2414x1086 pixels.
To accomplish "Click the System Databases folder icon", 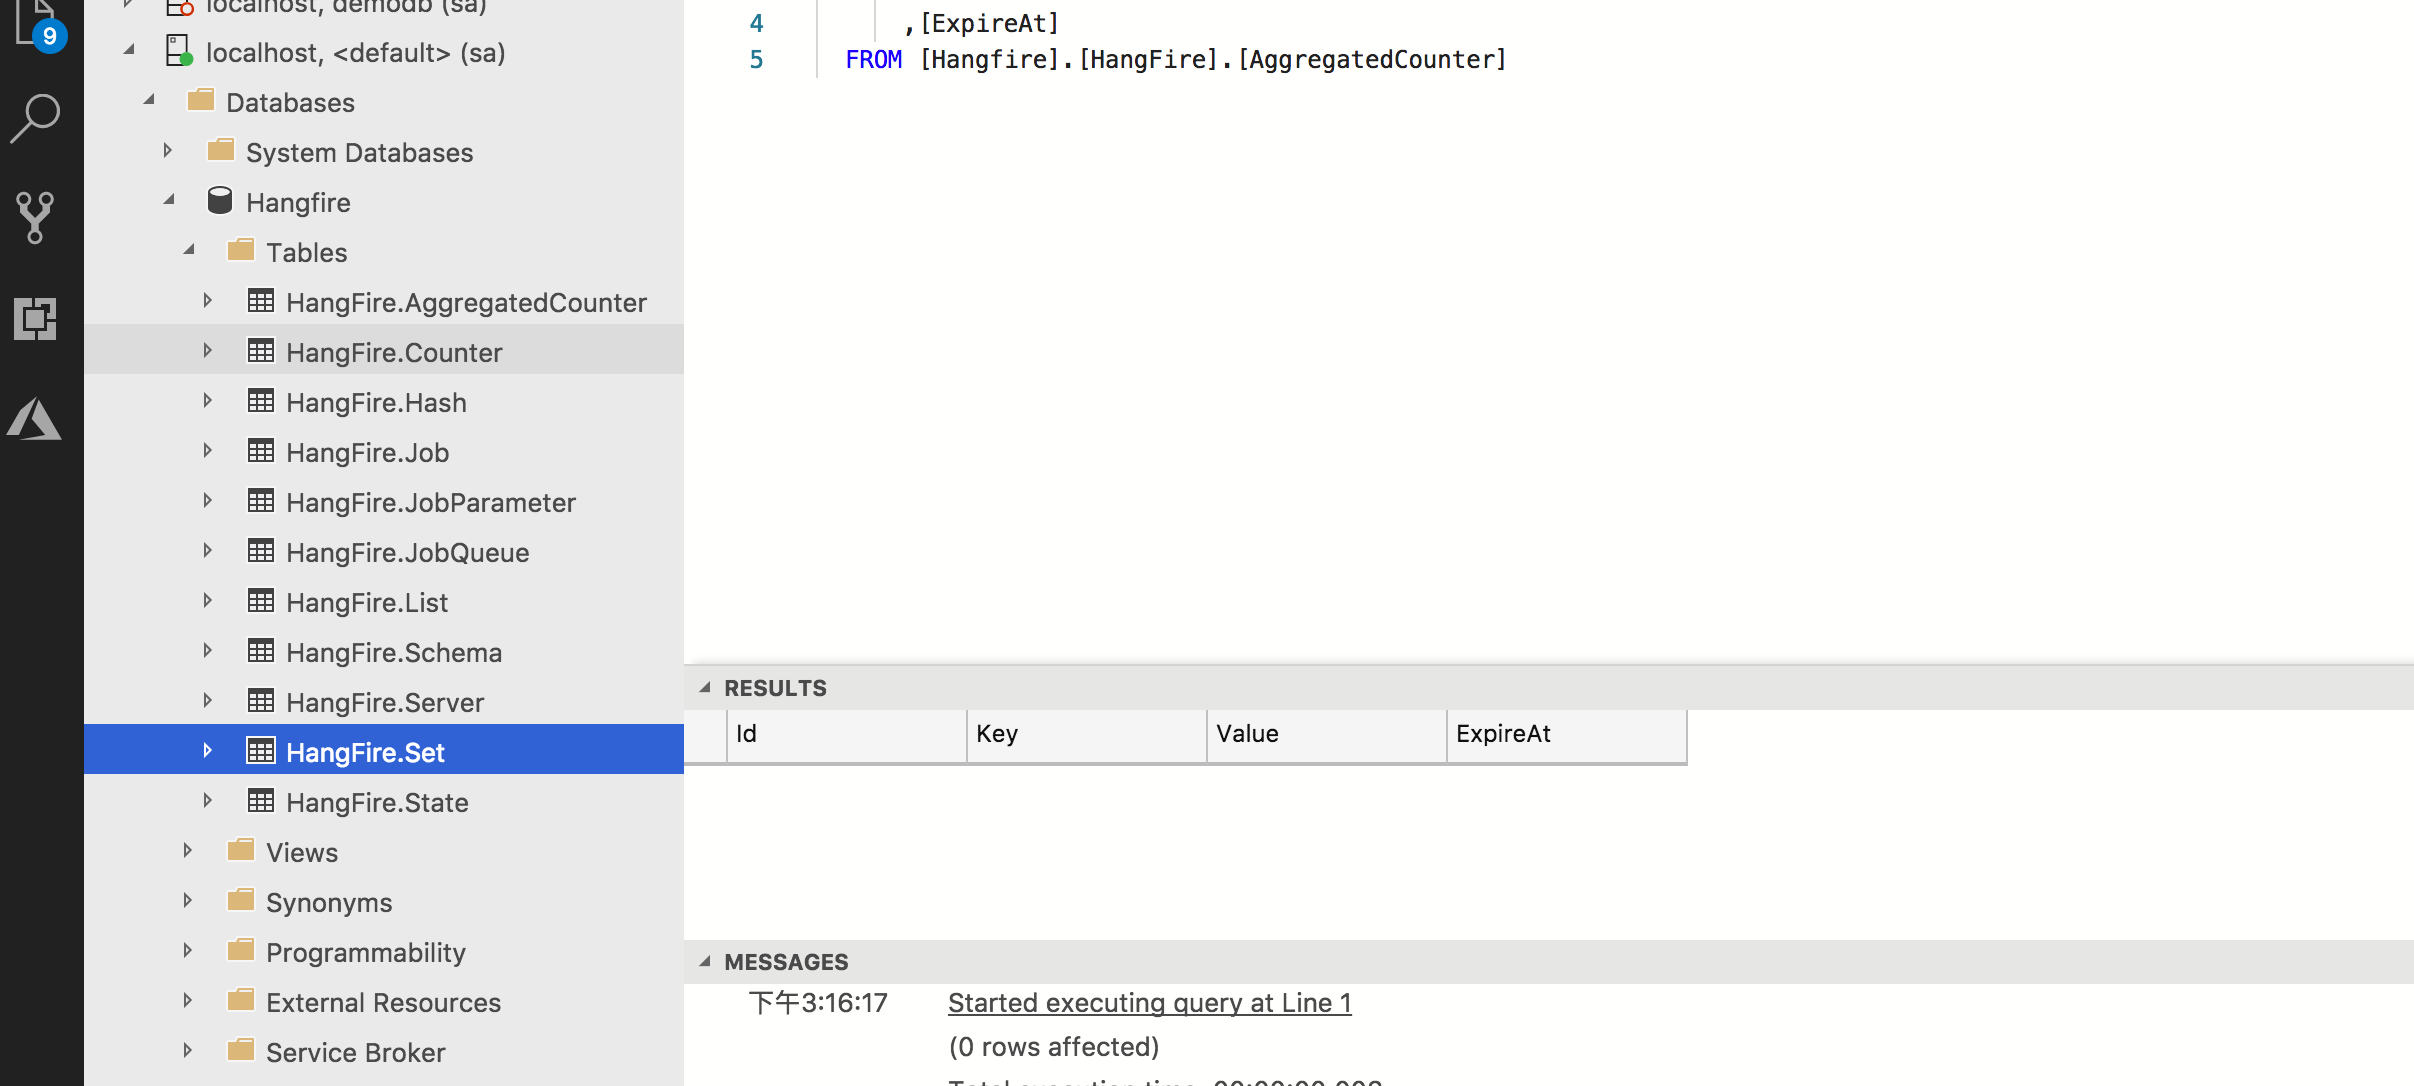I will pos(221,150).
